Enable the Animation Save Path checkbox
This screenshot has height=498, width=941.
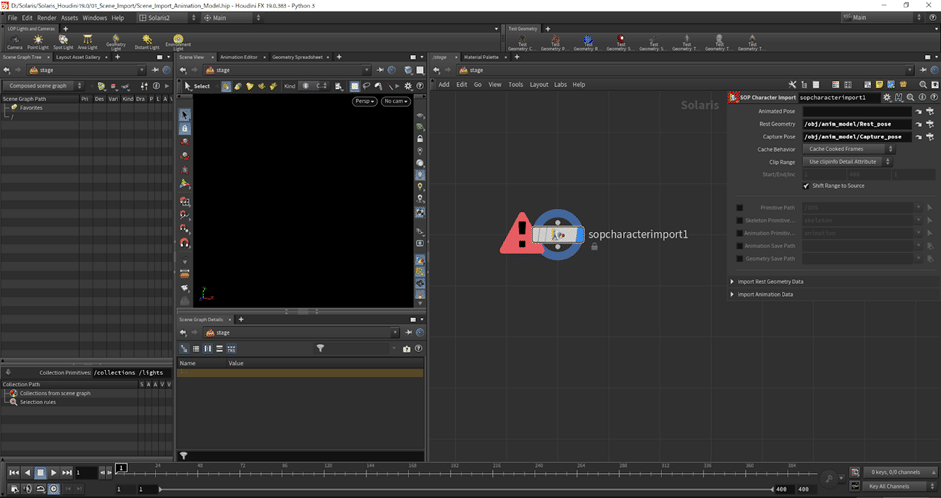point(739,246)
